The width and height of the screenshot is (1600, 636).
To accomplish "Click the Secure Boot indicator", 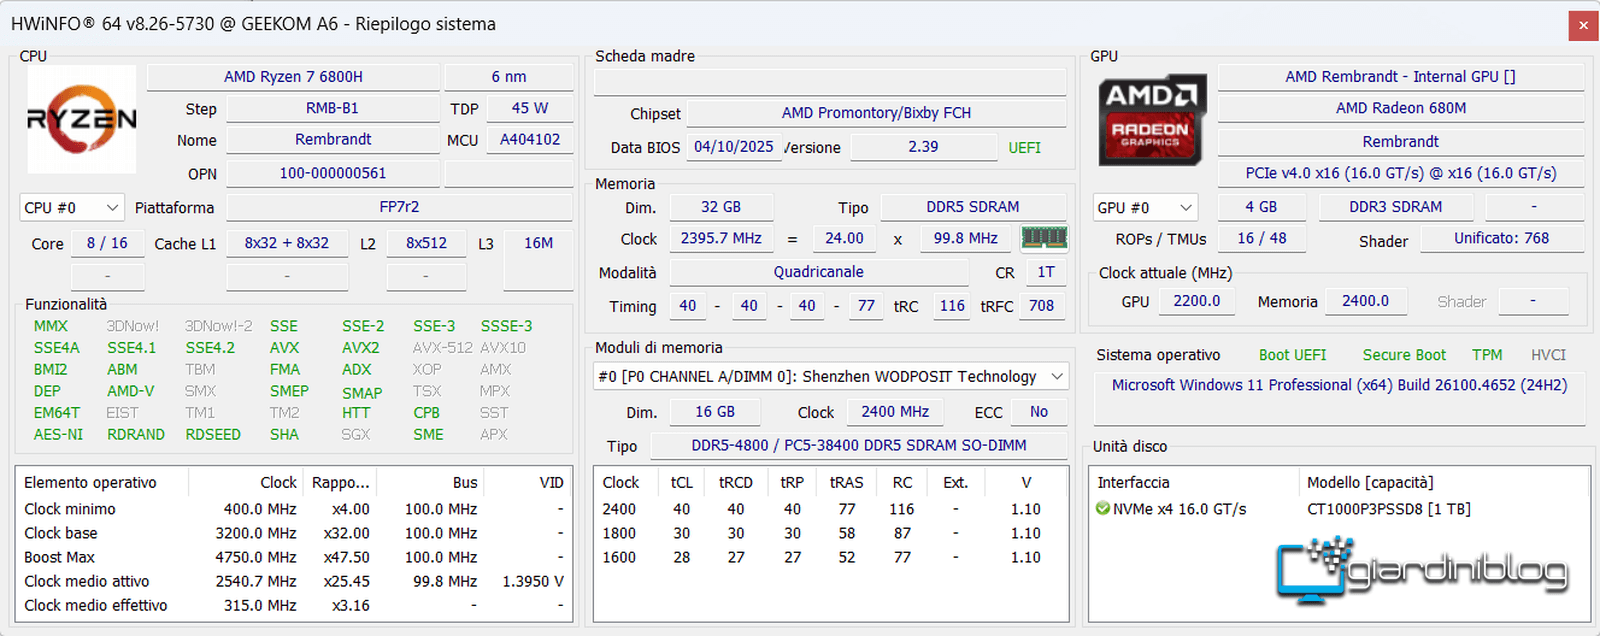I will pyautogui.click(x=1404, y=355).
